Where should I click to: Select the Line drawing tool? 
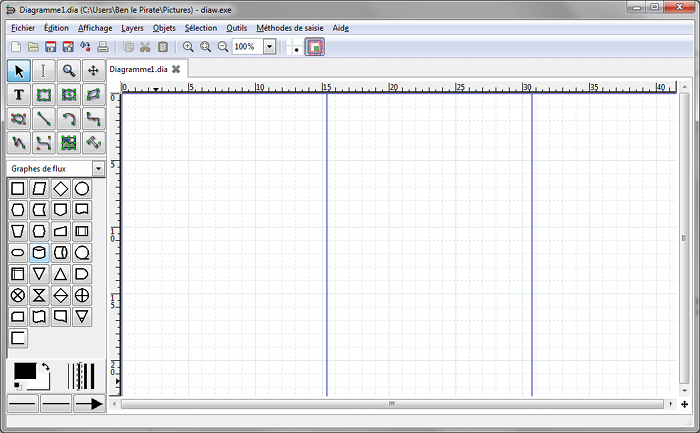(x=43, y=119)
